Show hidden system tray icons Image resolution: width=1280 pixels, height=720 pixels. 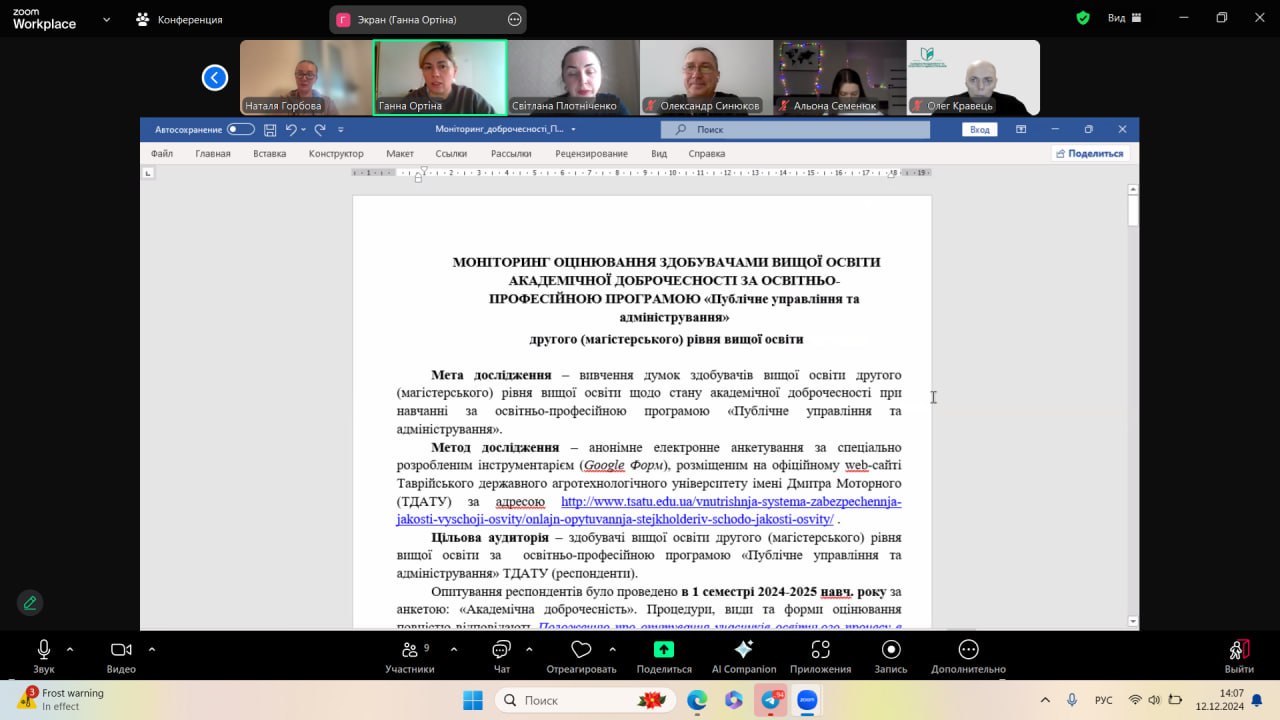click(x=1046, y=700)
